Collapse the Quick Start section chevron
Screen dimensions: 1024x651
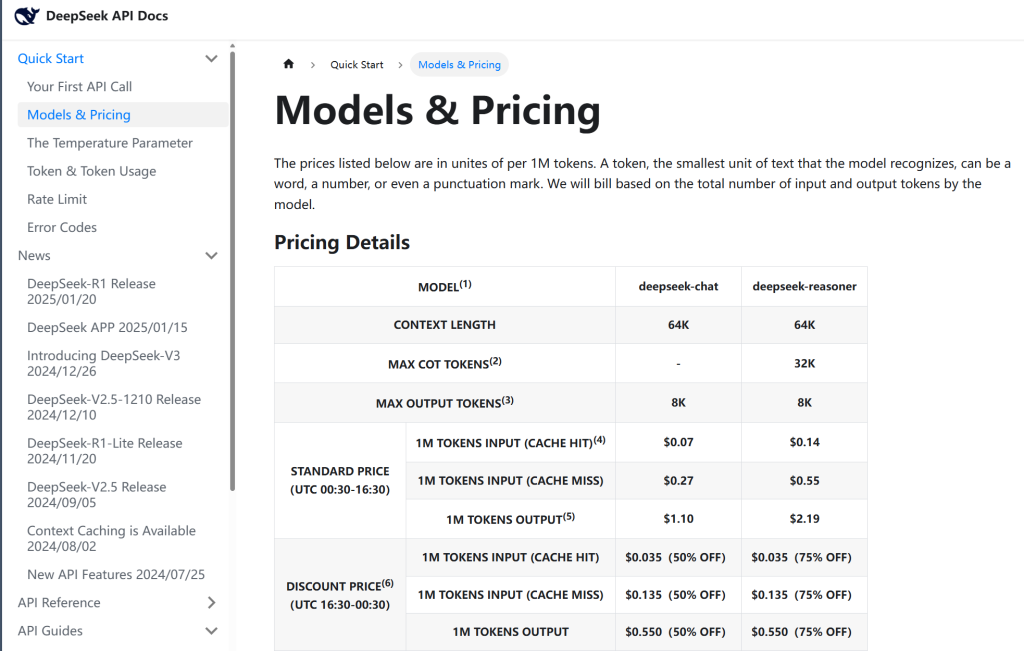[x=211, y=59]
